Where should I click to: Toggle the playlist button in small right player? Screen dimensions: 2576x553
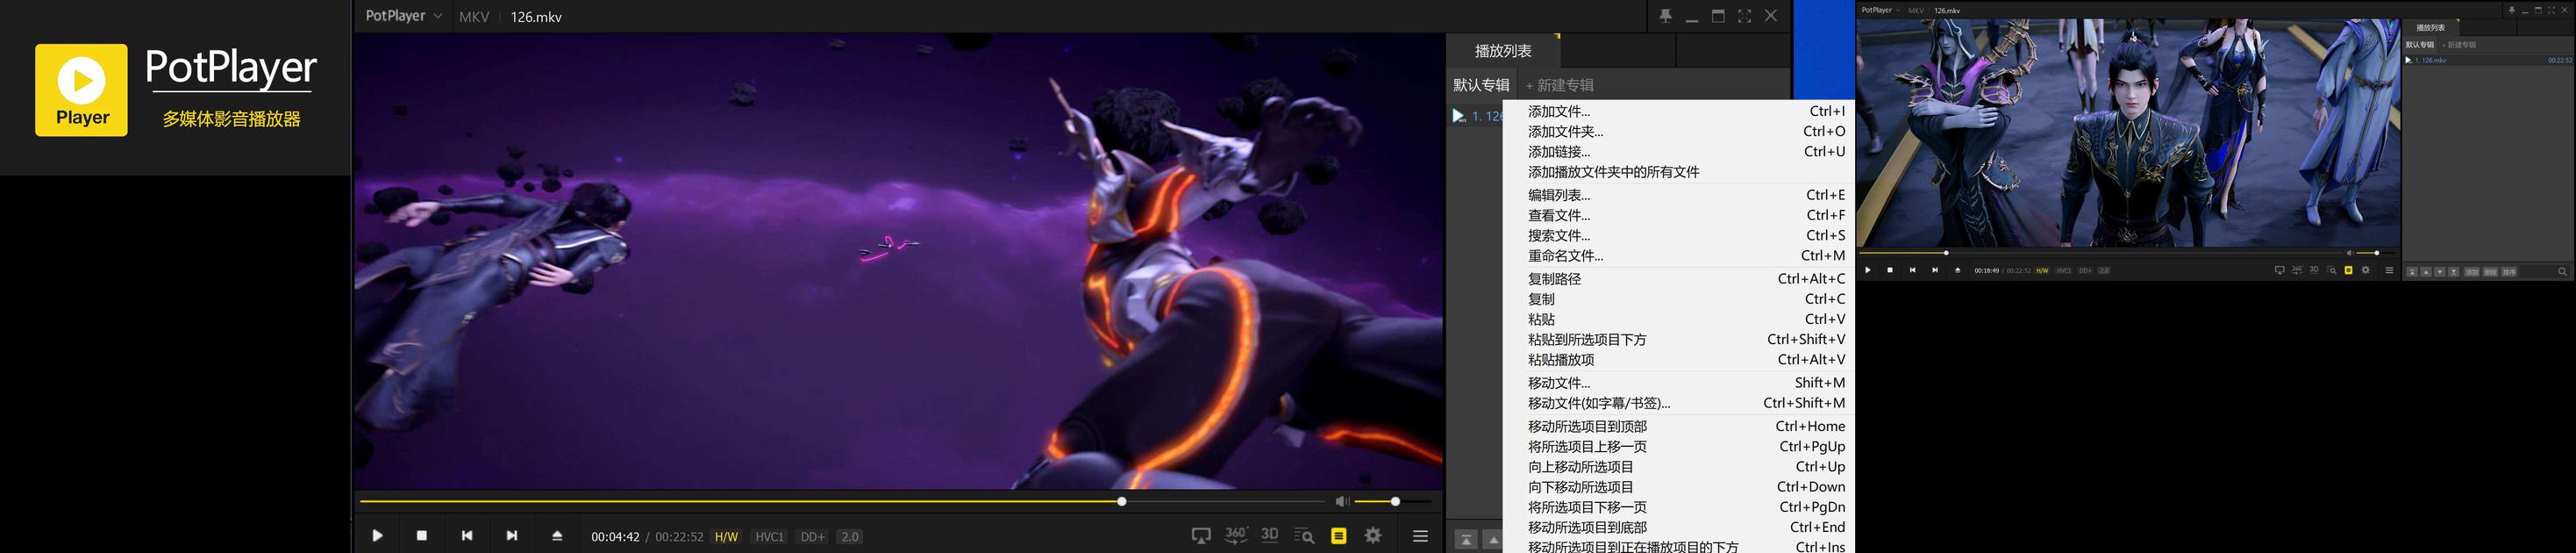(2348, 270)
